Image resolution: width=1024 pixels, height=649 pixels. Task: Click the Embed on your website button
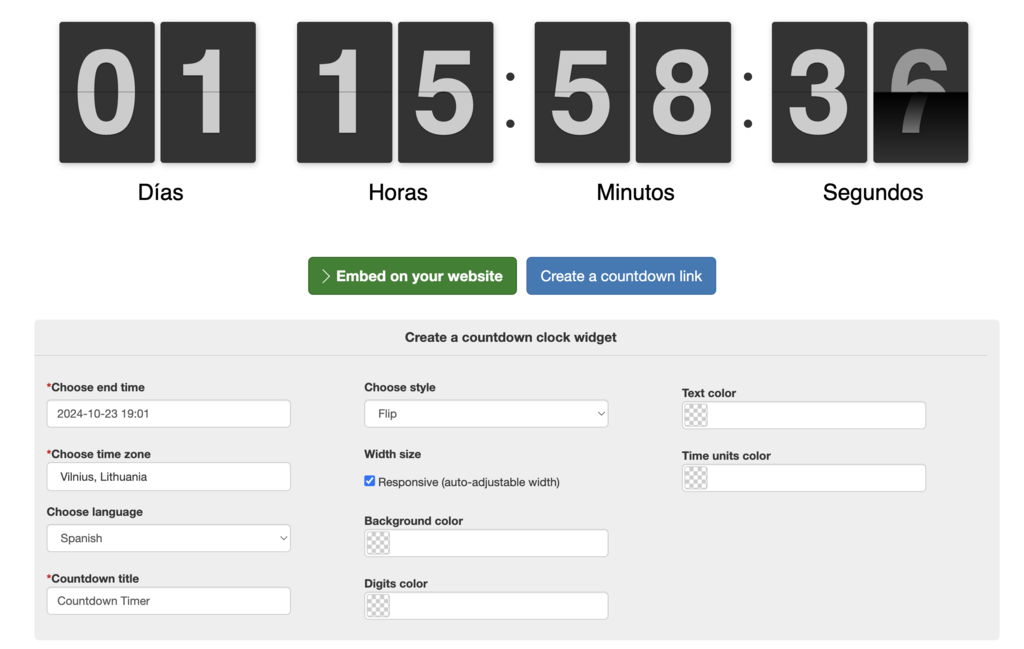(x=412, y=276)
